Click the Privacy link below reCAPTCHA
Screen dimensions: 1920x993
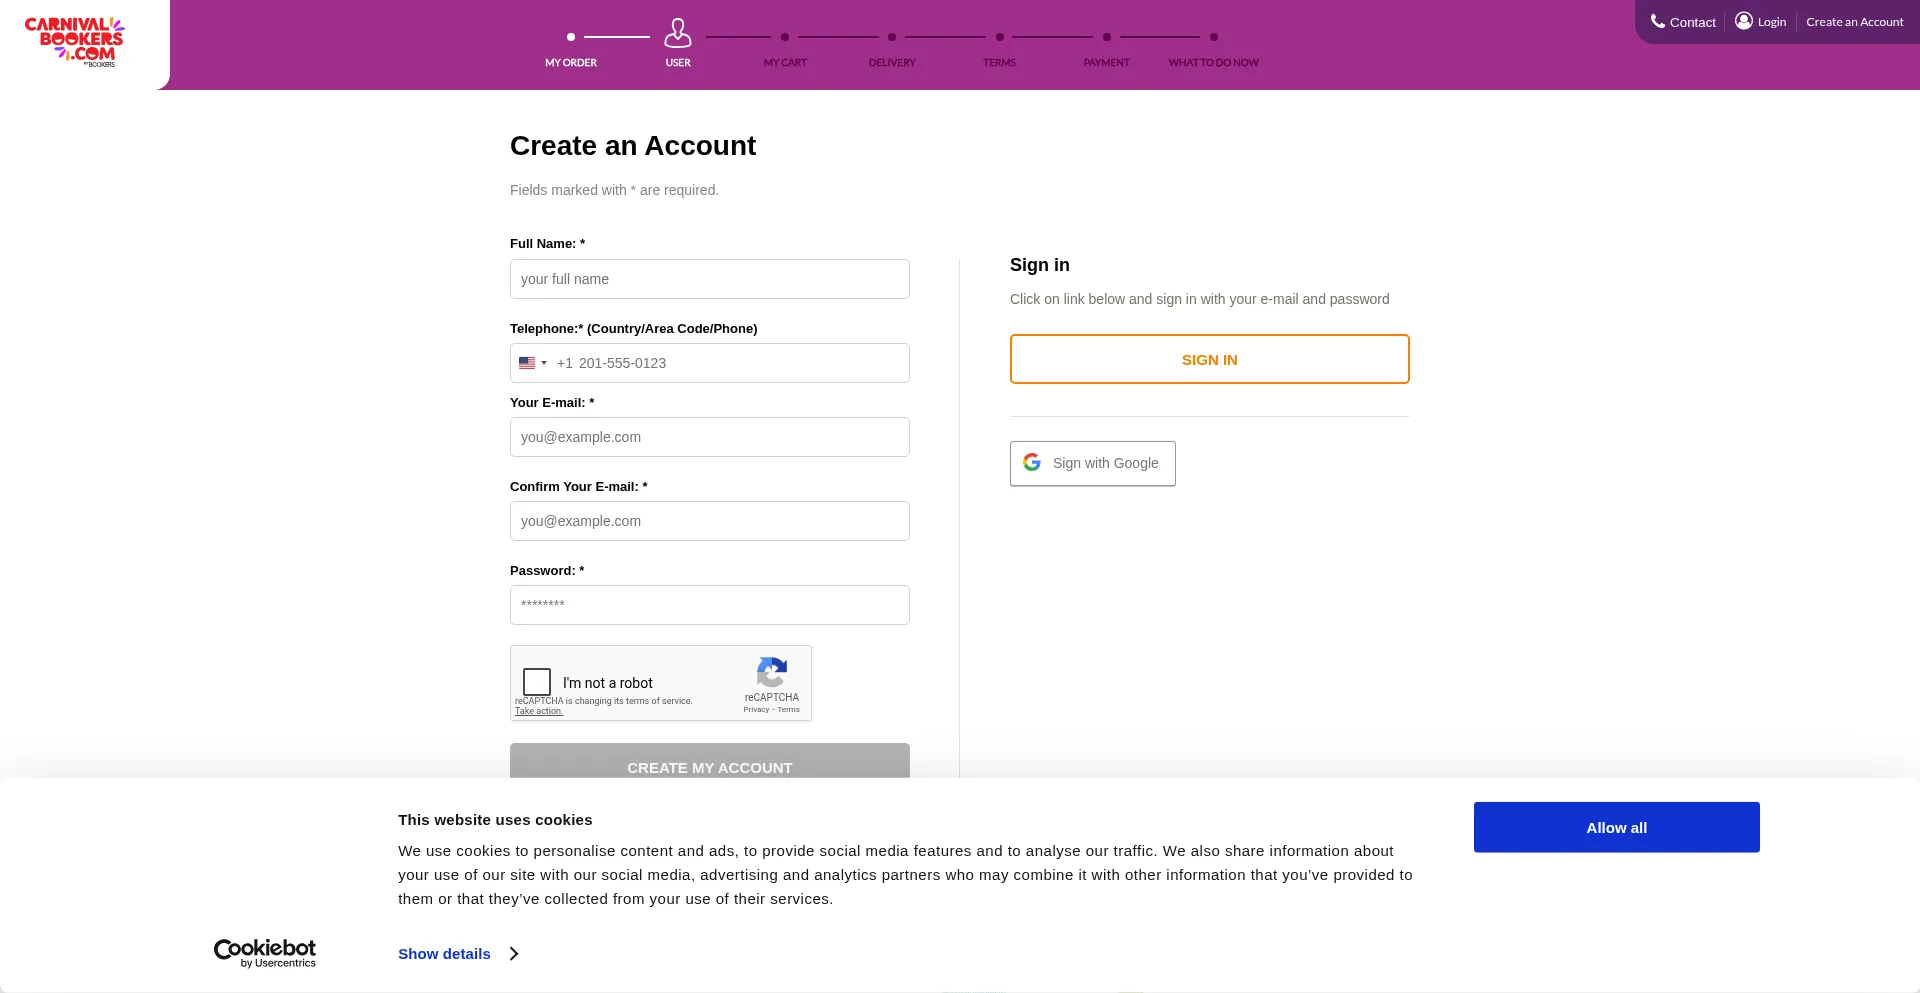[757, 709]
